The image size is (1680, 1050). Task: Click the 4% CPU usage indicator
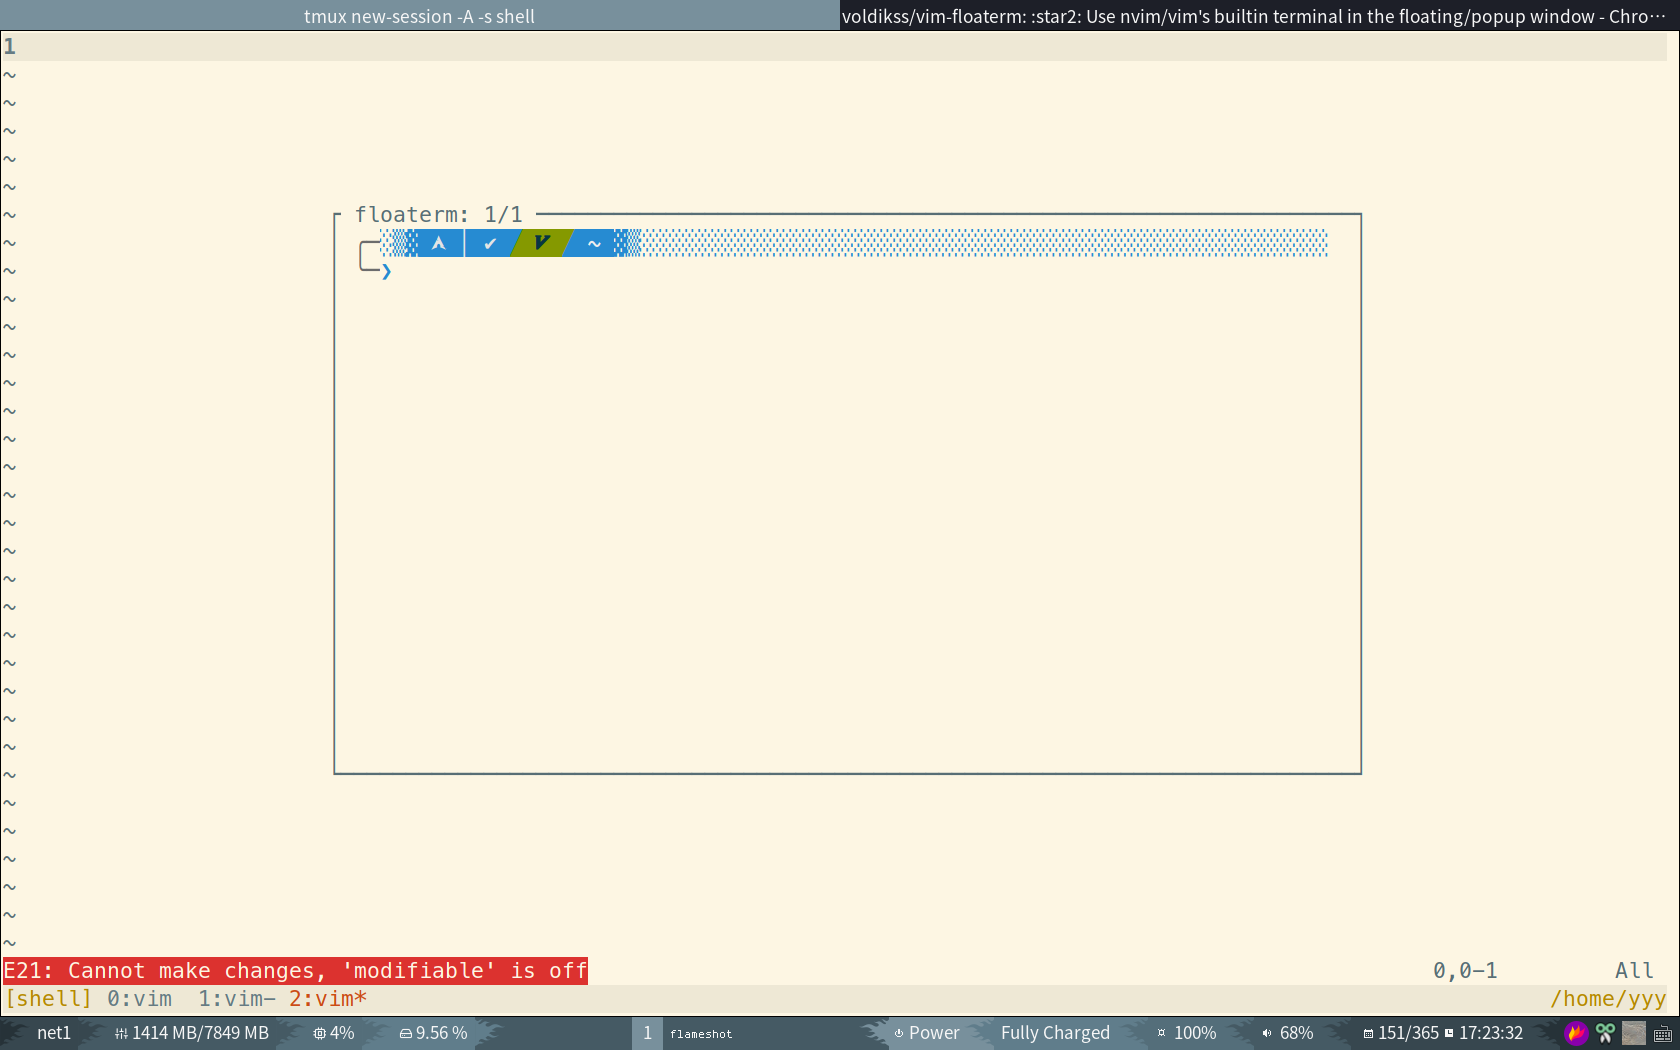point(334,1033)
